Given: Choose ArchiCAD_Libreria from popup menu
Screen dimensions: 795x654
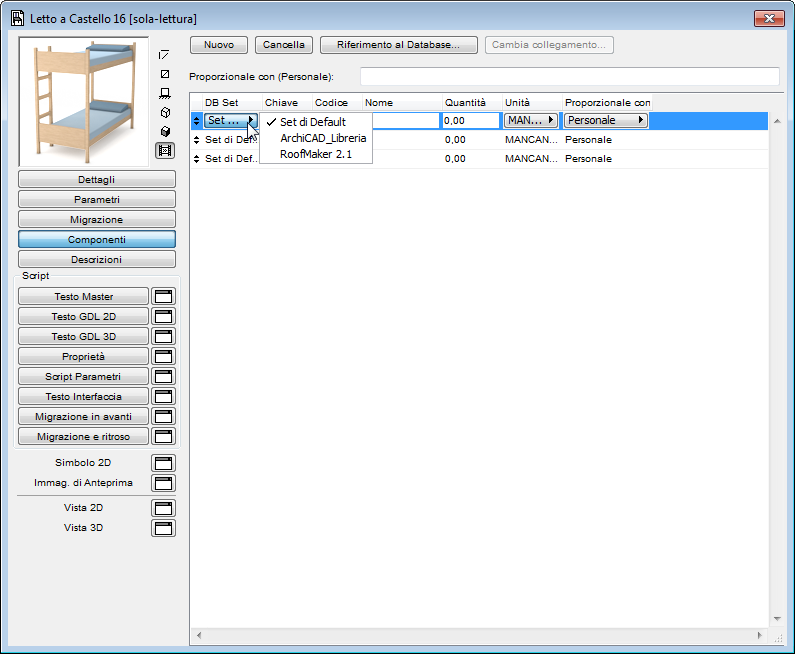Looking at the screenshot, I should [x=315, y=138].
